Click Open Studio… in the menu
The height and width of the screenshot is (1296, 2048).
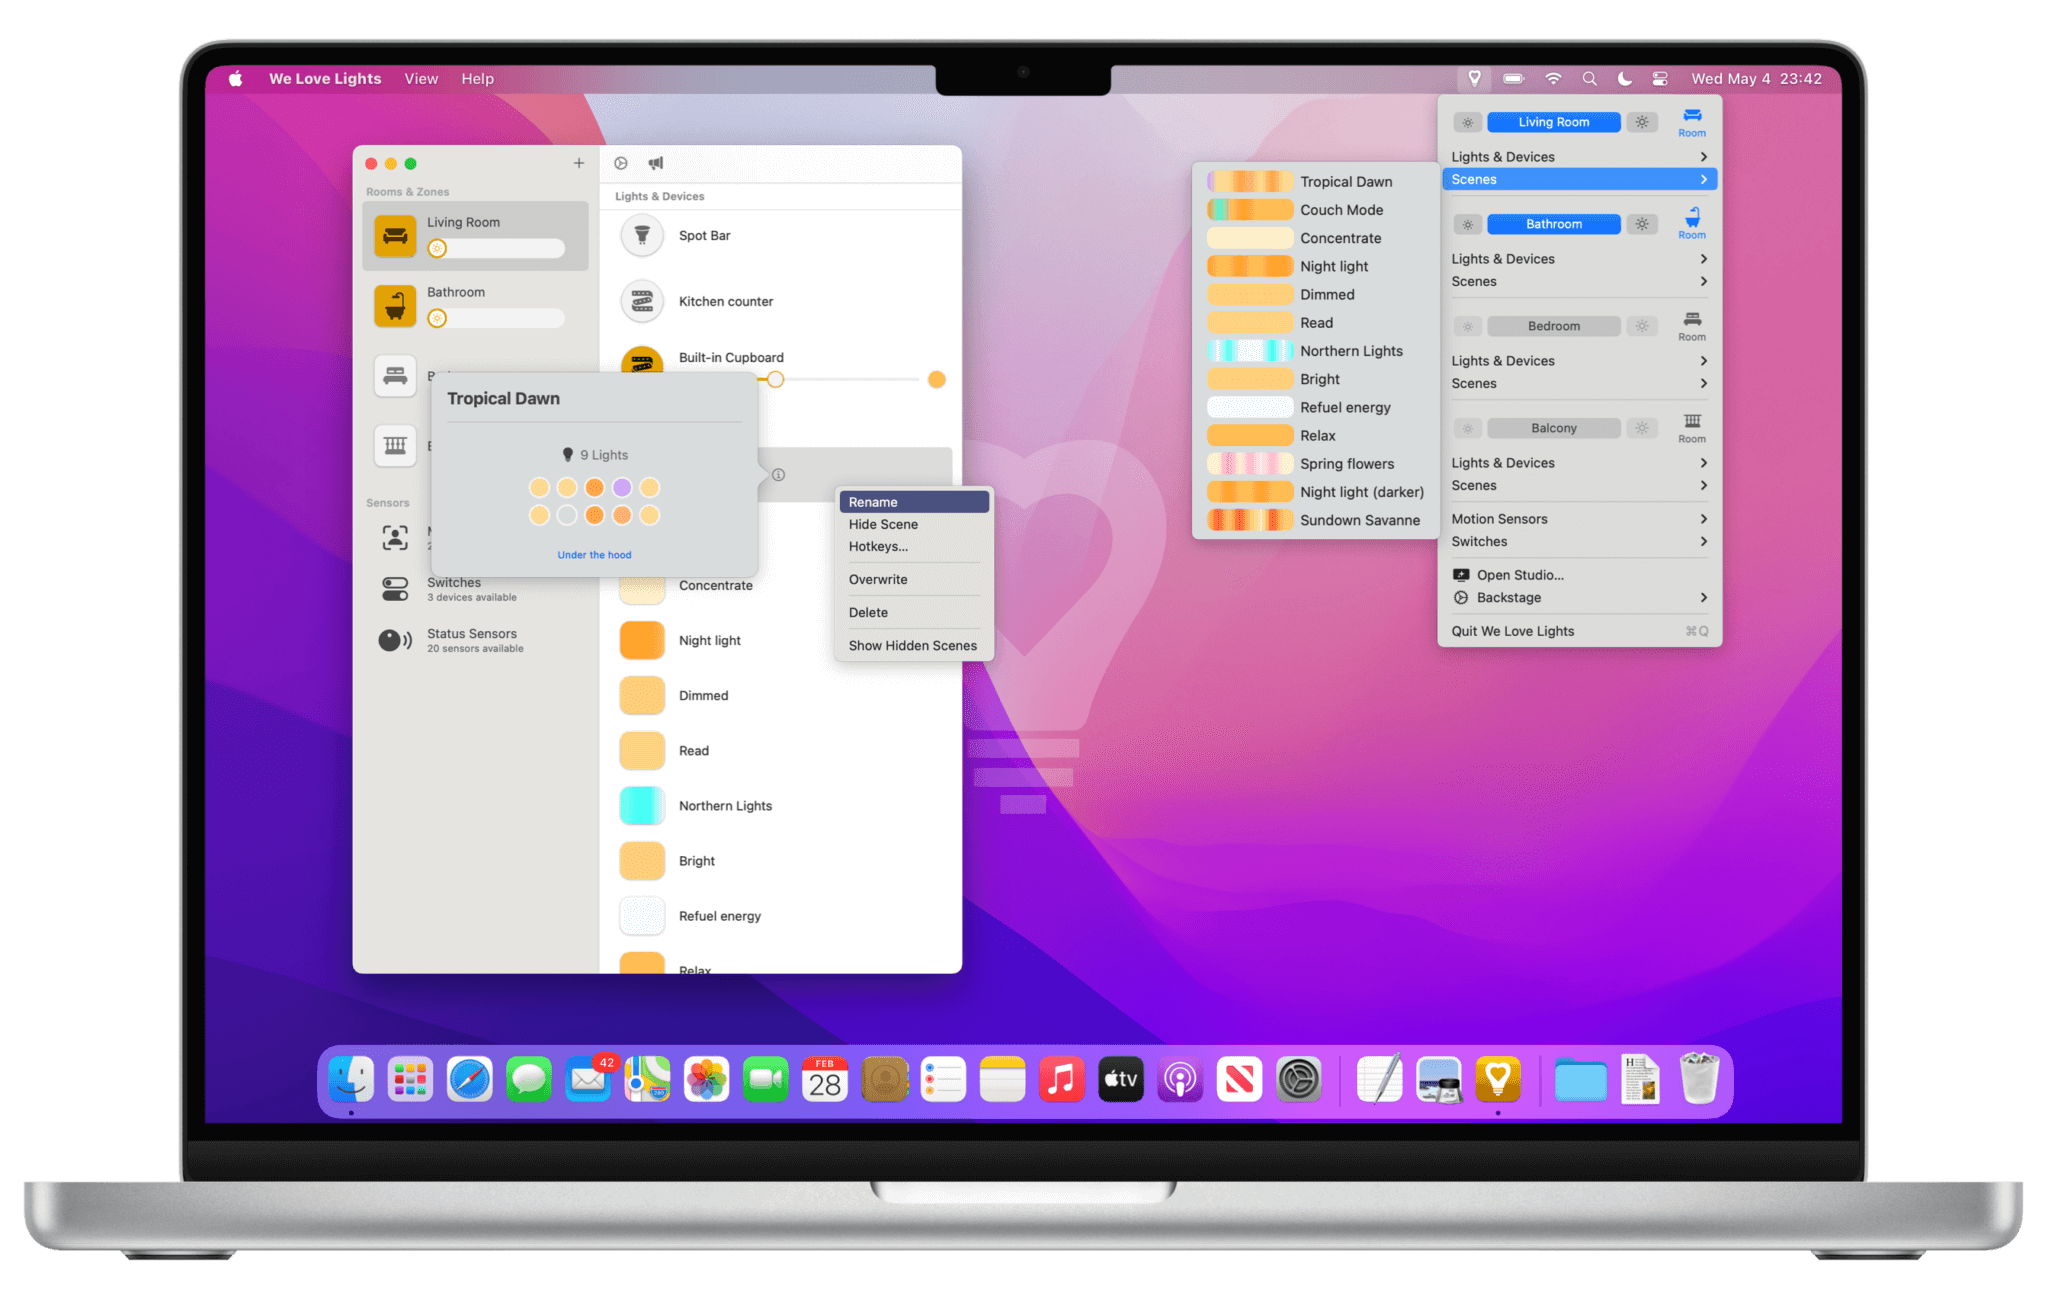[x=1520, y=575]
